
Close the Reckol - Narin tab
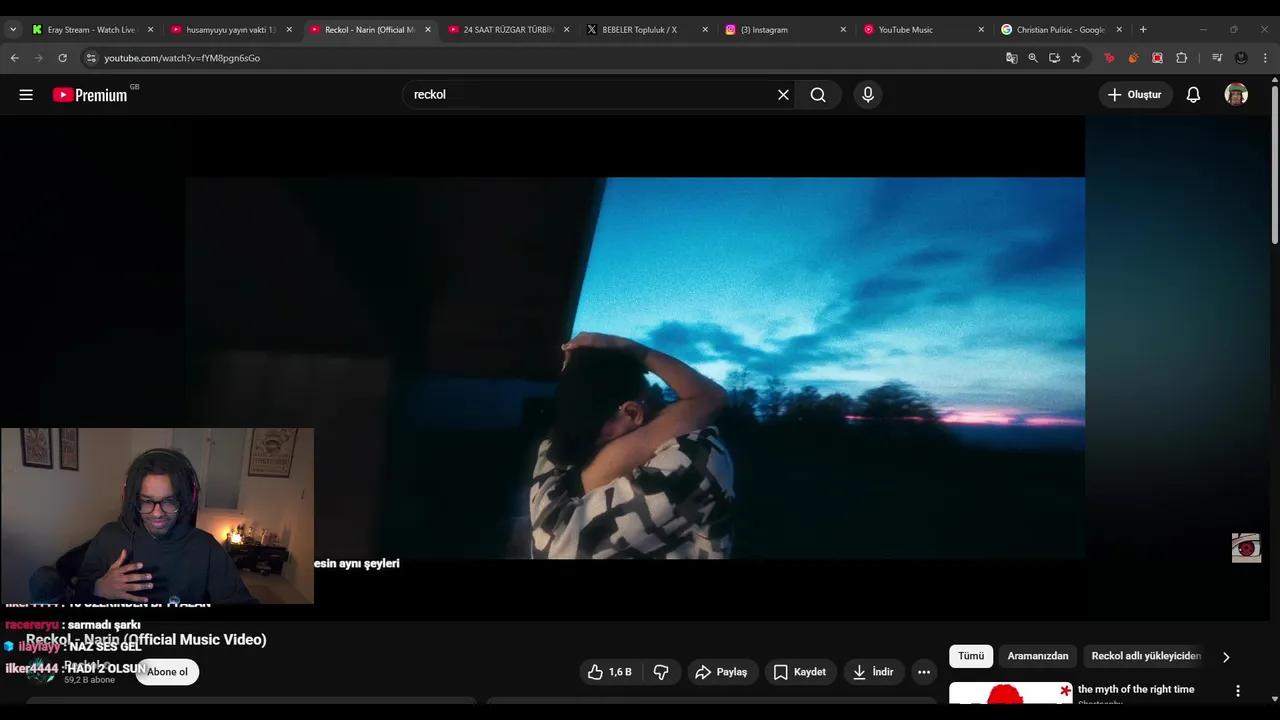427,30
